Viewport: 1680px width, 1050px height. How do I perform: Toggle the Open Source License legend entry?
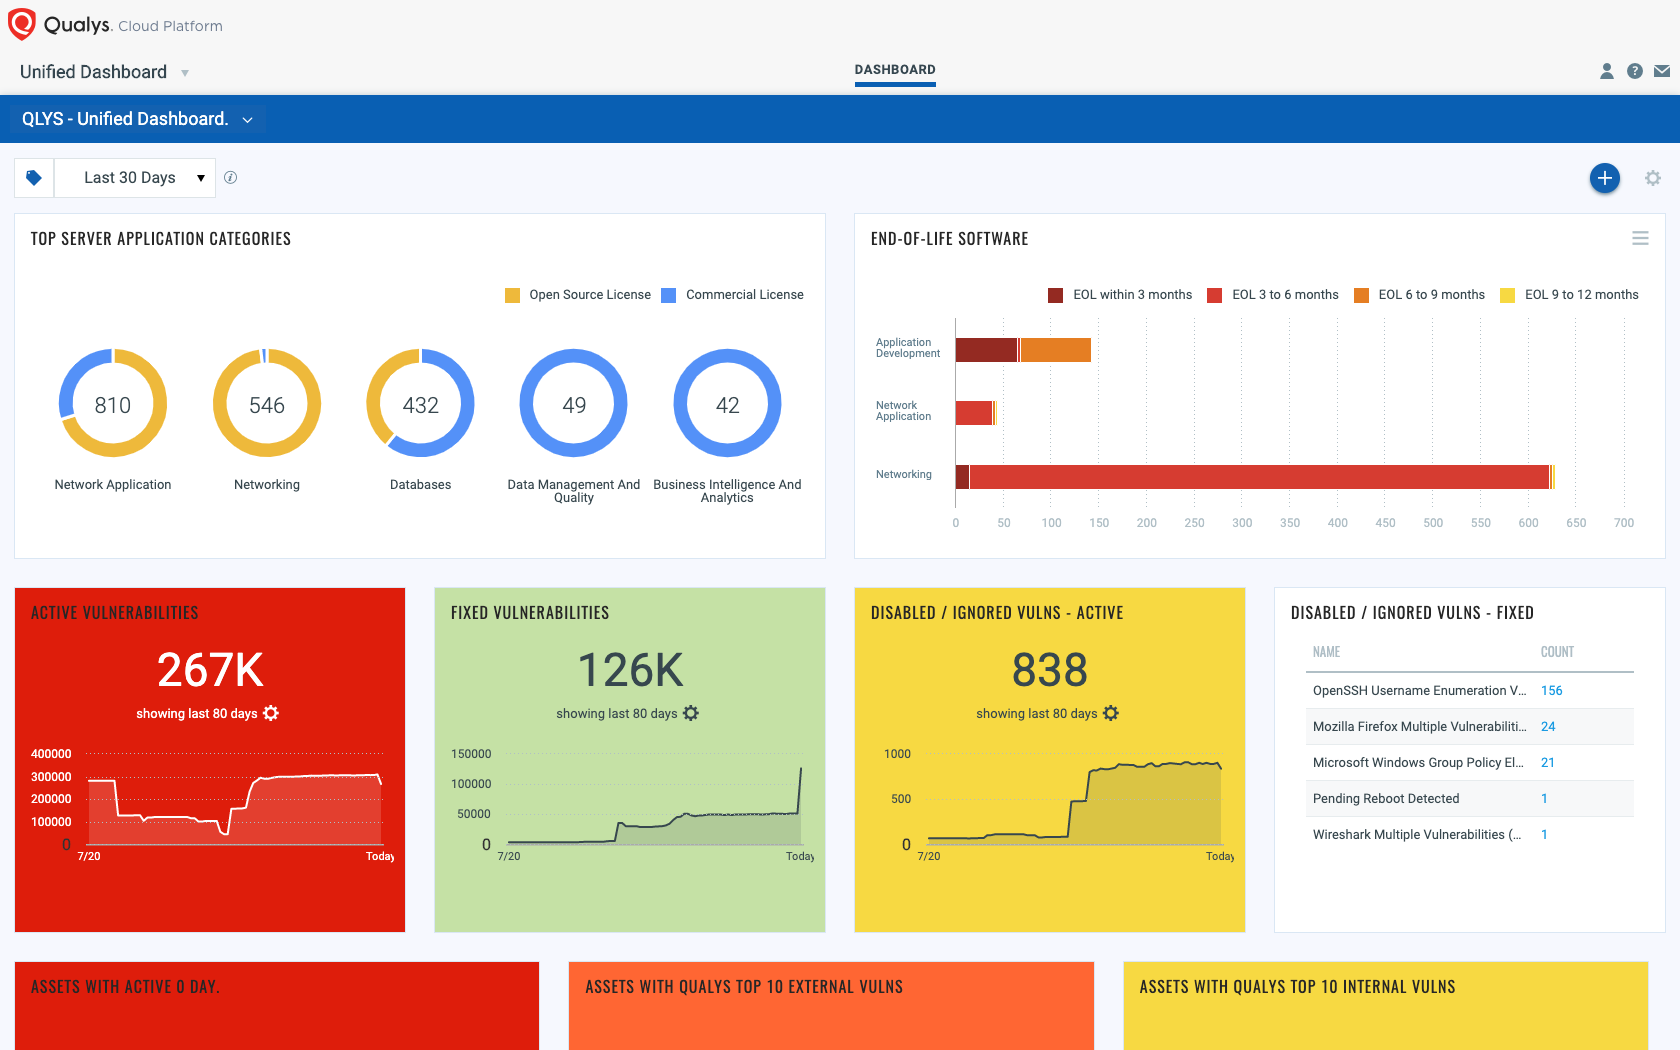click(x=577, y=294)
